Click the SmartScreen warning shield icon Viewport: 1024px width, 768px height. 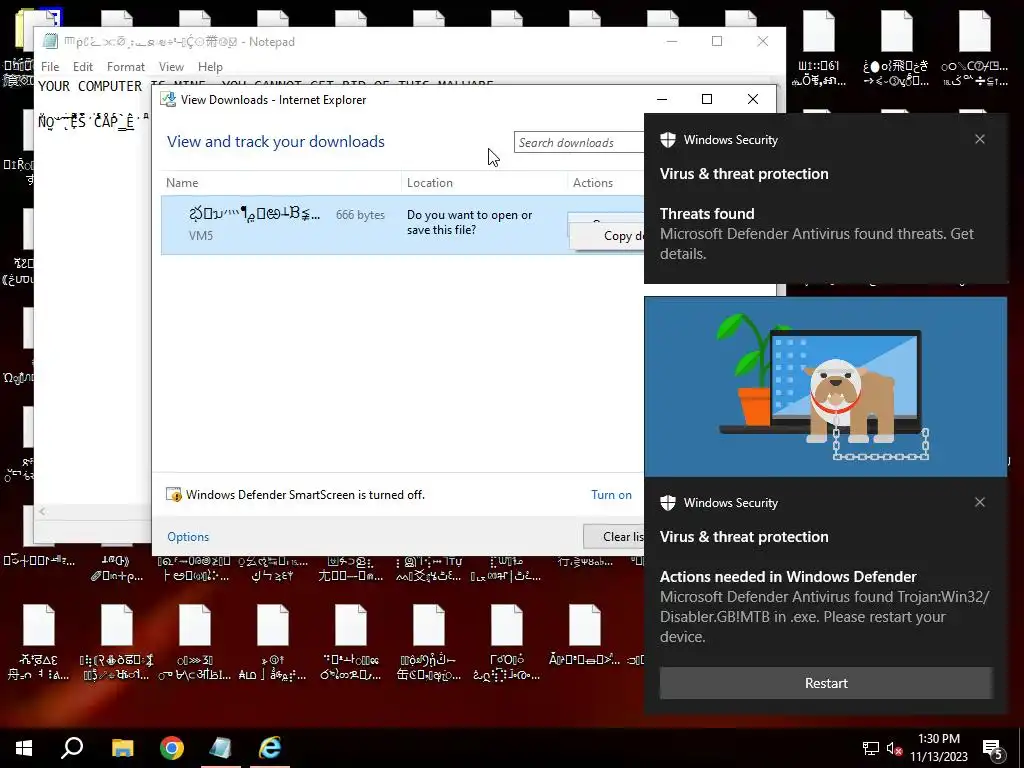pyautogui.click(x=174, y=495)
